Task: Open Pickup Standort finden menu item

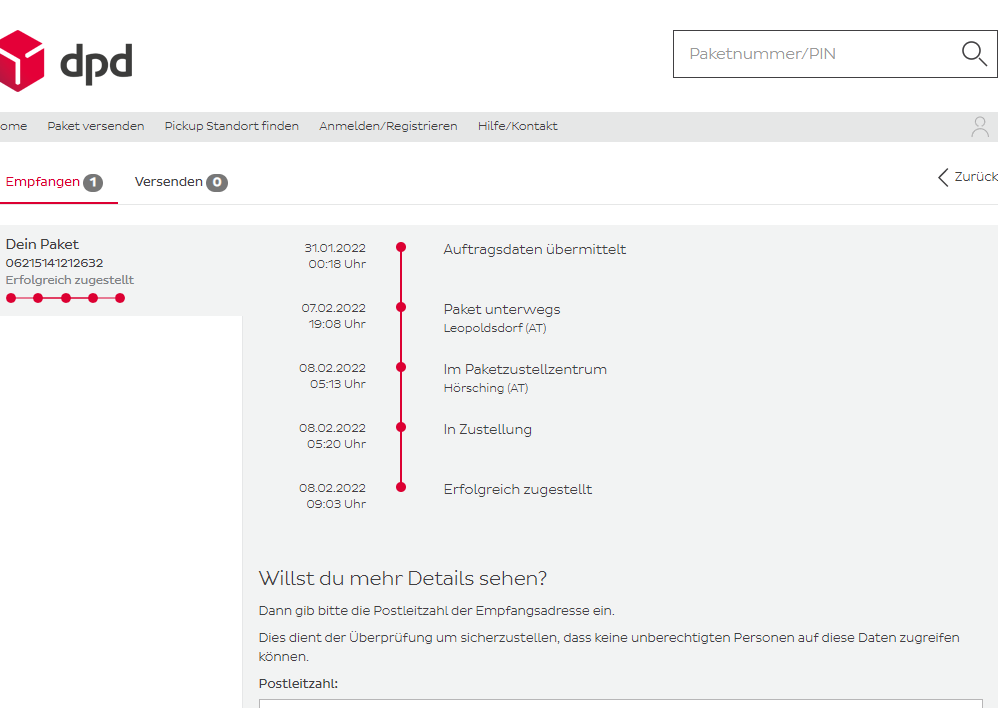Action: pos(231,126)
